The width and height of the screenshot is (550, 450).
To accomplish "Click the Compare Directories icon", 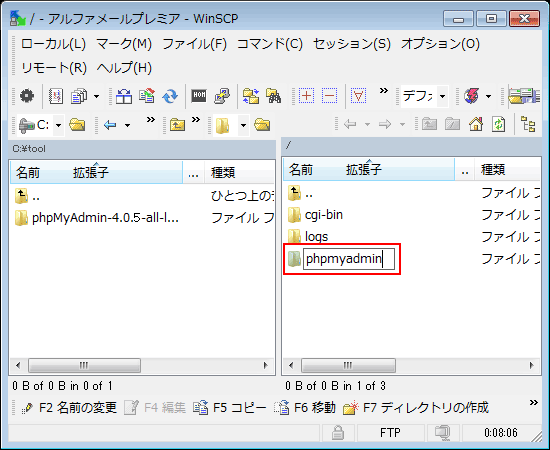I will (124, 96).
